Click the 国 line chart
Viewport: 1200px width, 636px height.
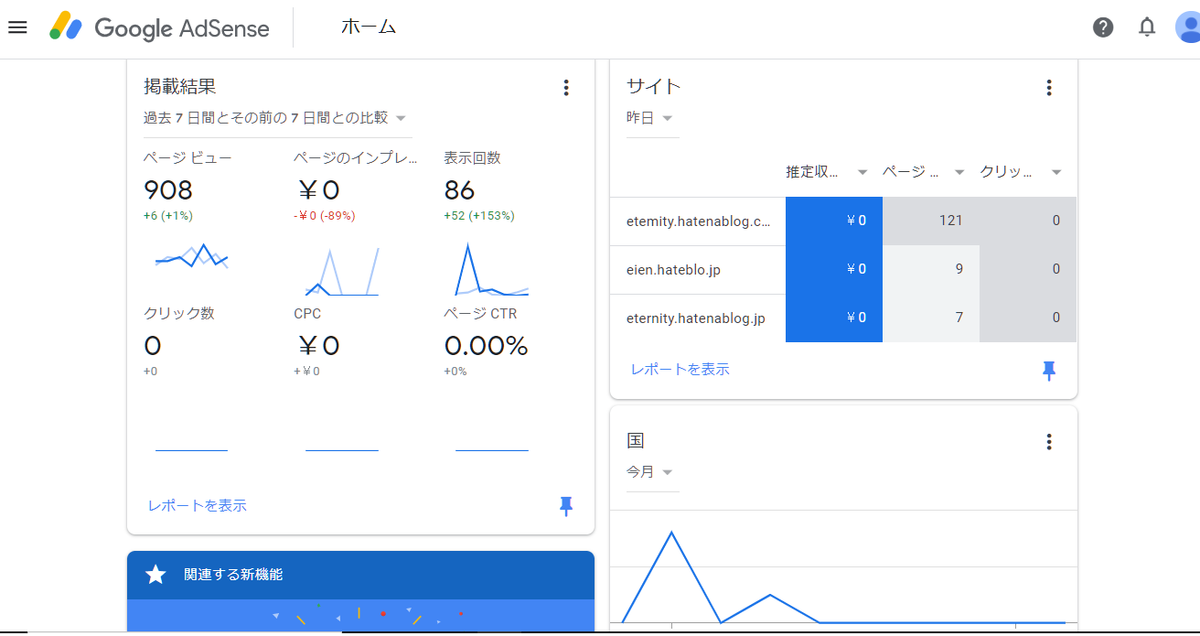coord(844,576)
